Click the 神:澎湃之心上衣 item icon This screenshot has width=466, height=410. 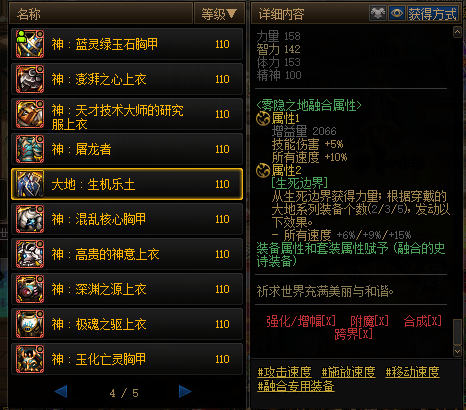coord(30,79)
